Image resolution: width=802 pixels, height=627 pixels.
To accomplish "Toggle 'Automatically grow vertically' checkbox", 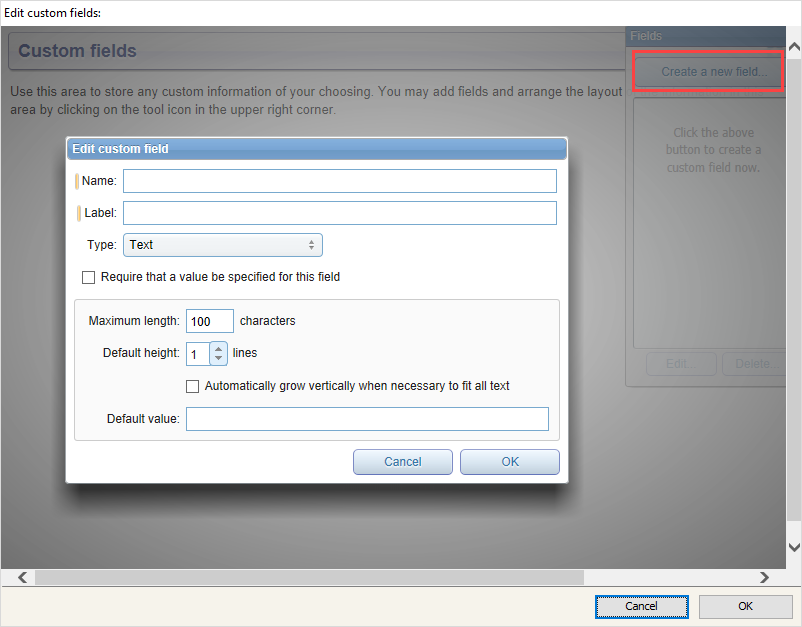I will coord(194,386).
